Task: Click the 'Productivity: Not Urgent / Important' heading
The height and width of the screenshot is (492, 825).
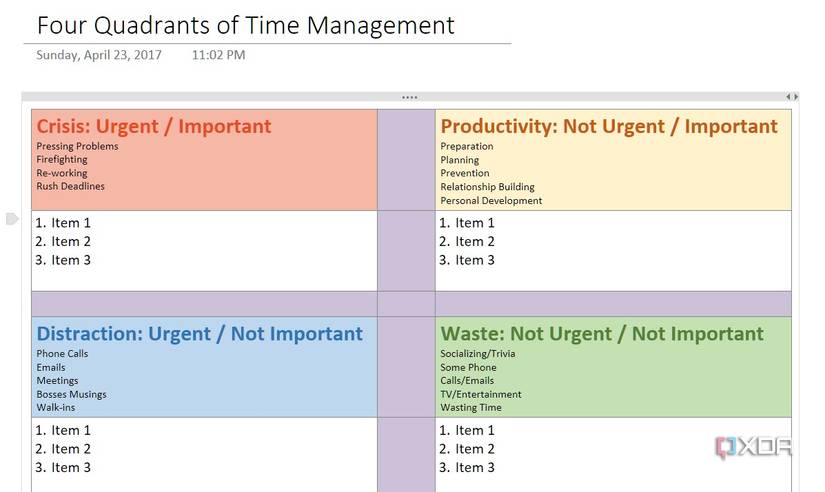Action: coord(608,126)
